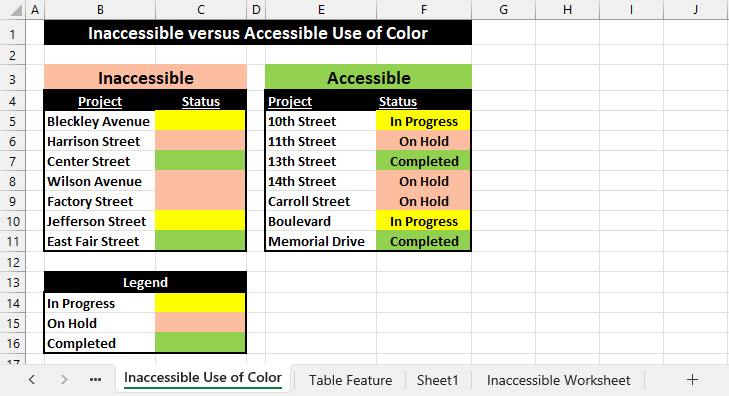The width and height of the screenshot is (729, 396).
Task: Go to next sheet tab arrow
Action: click(64, 380)
